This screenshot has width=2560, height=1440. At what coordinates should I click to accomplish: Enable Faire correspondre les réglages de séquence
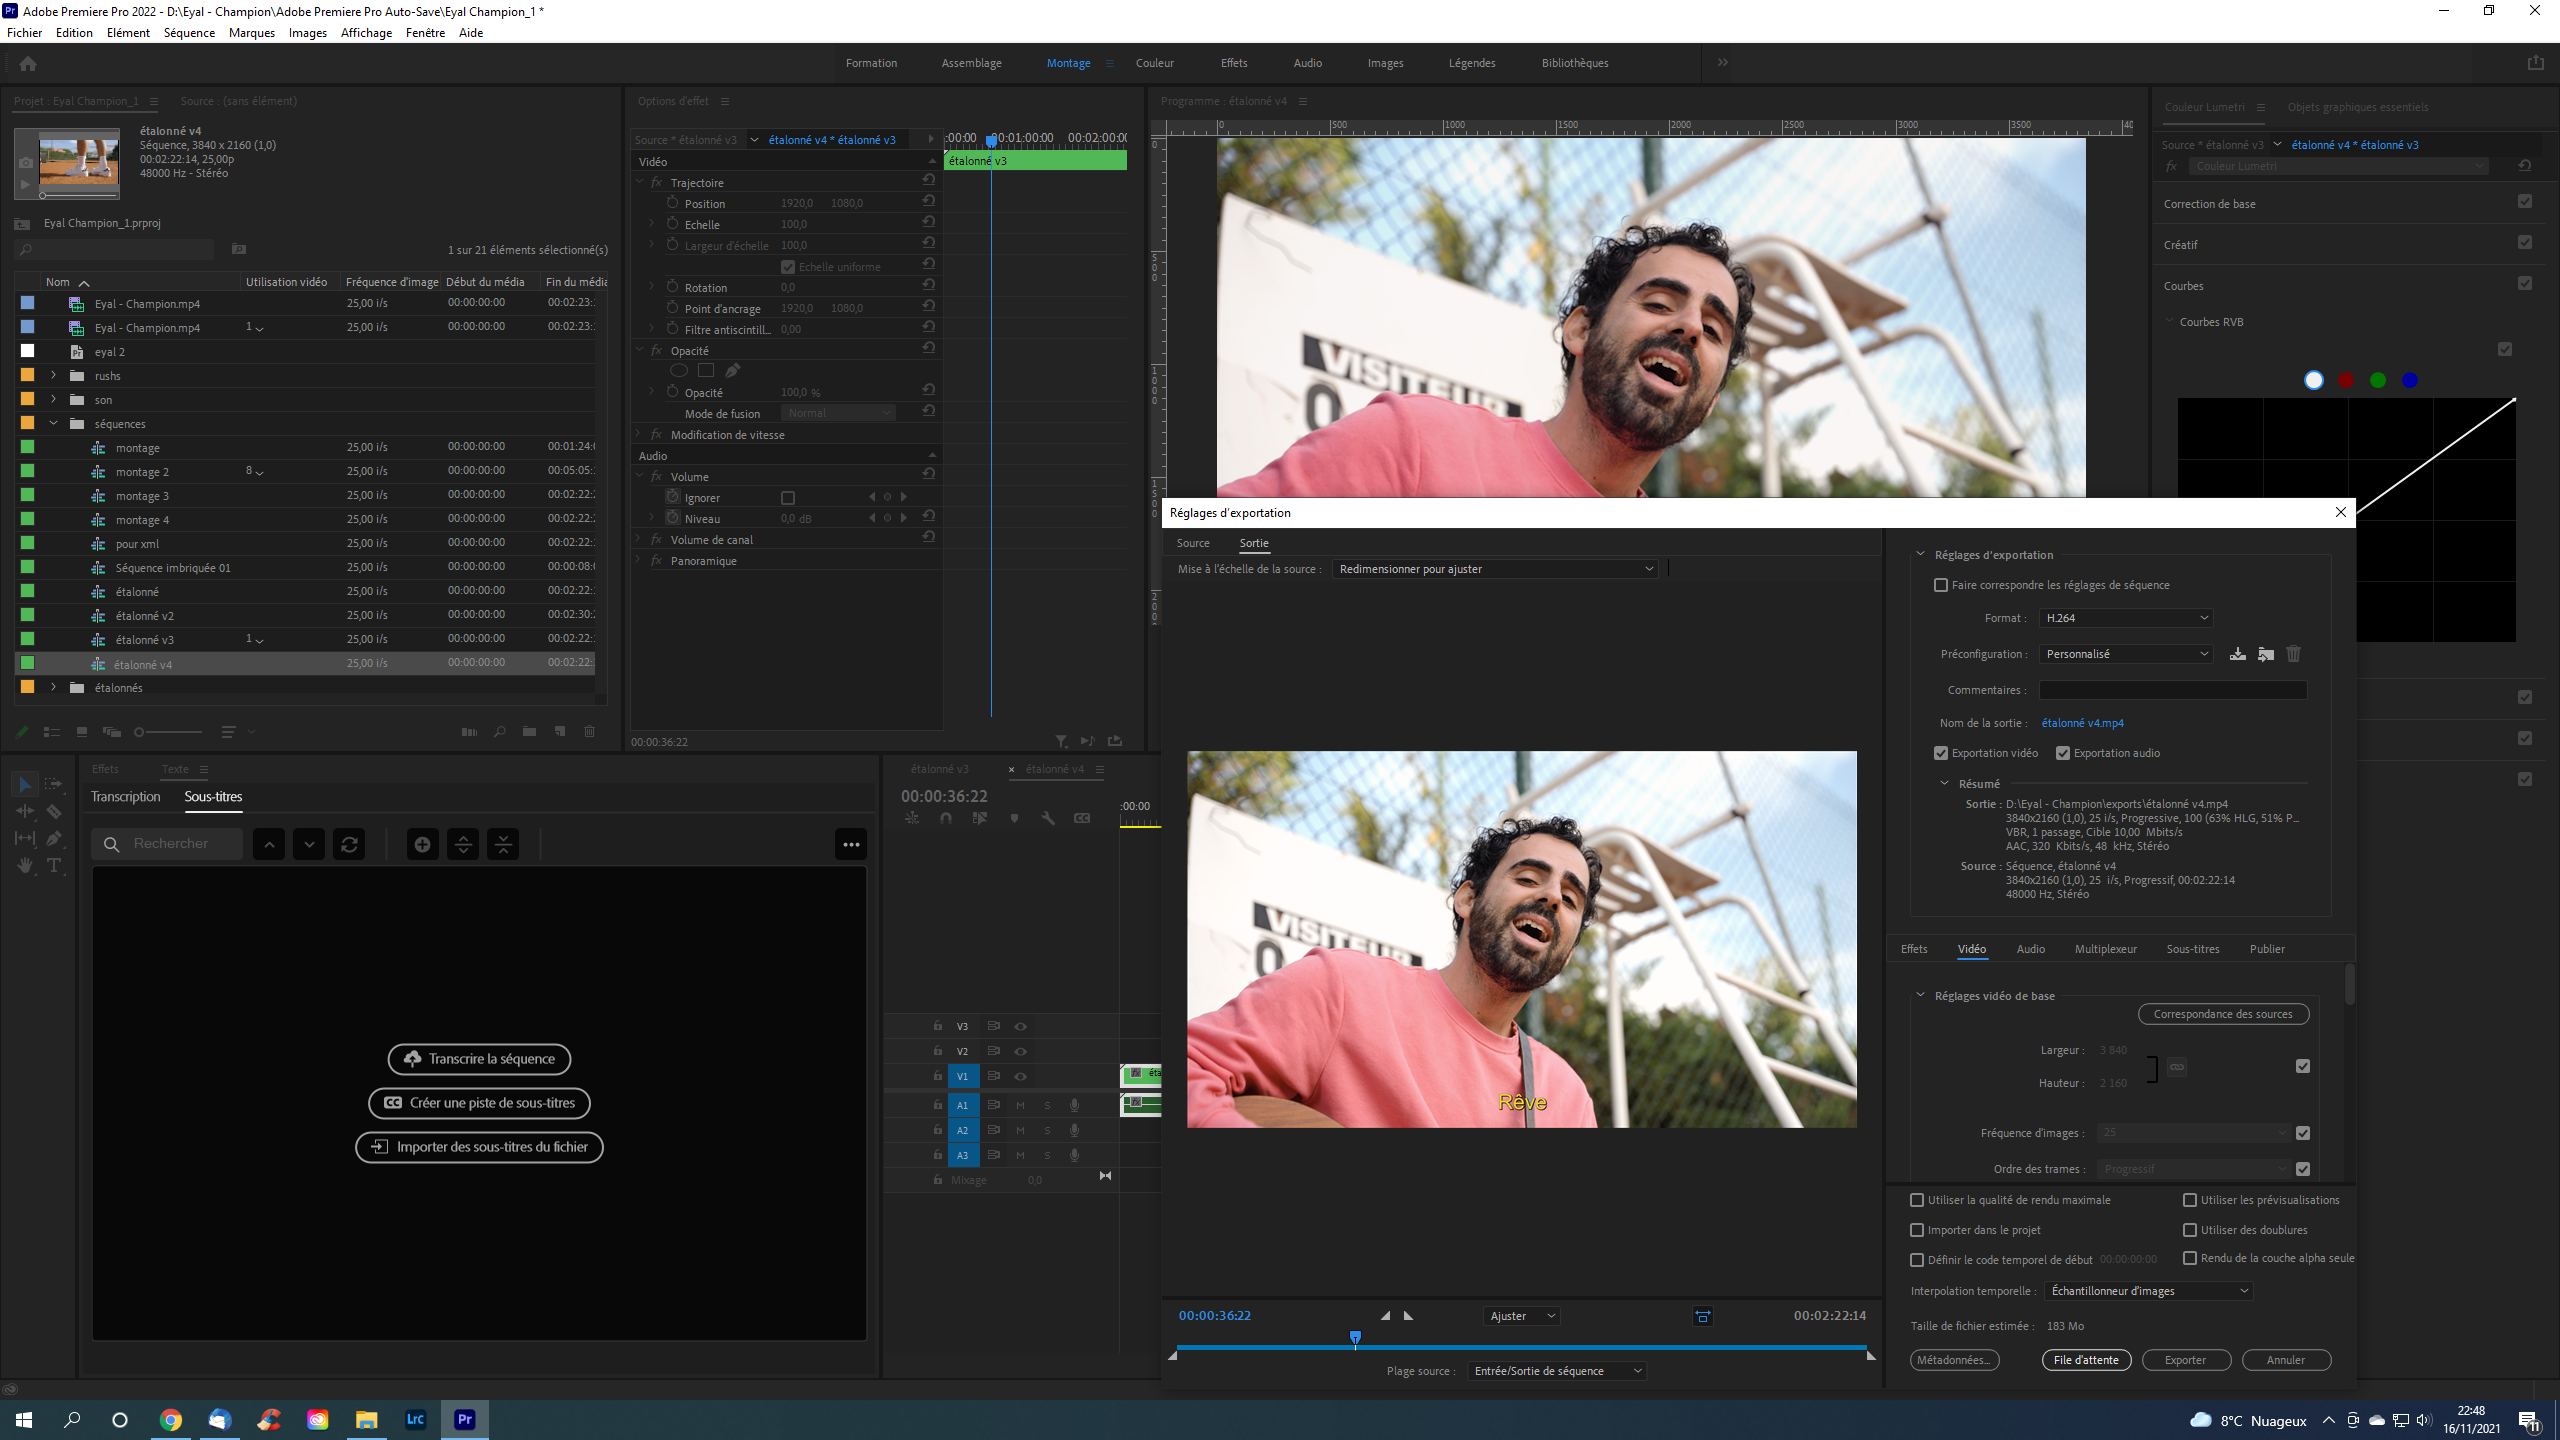1941,585
